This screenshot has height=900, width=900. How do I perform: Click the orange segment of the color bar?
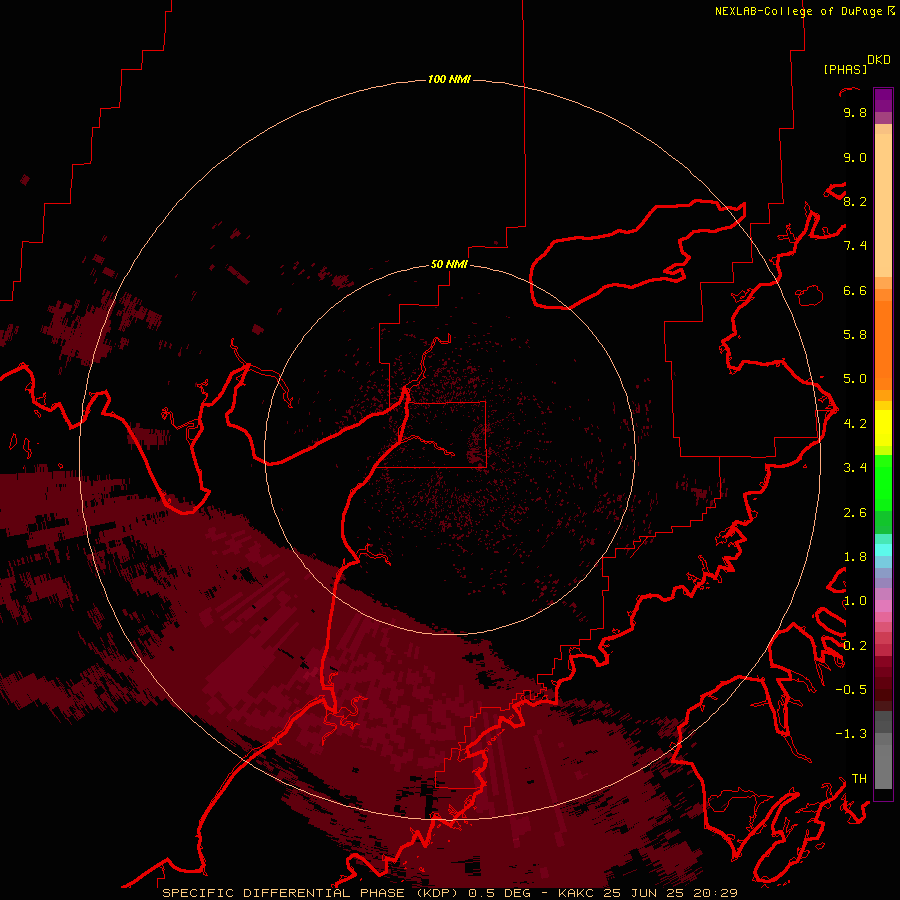click(883, 344)
